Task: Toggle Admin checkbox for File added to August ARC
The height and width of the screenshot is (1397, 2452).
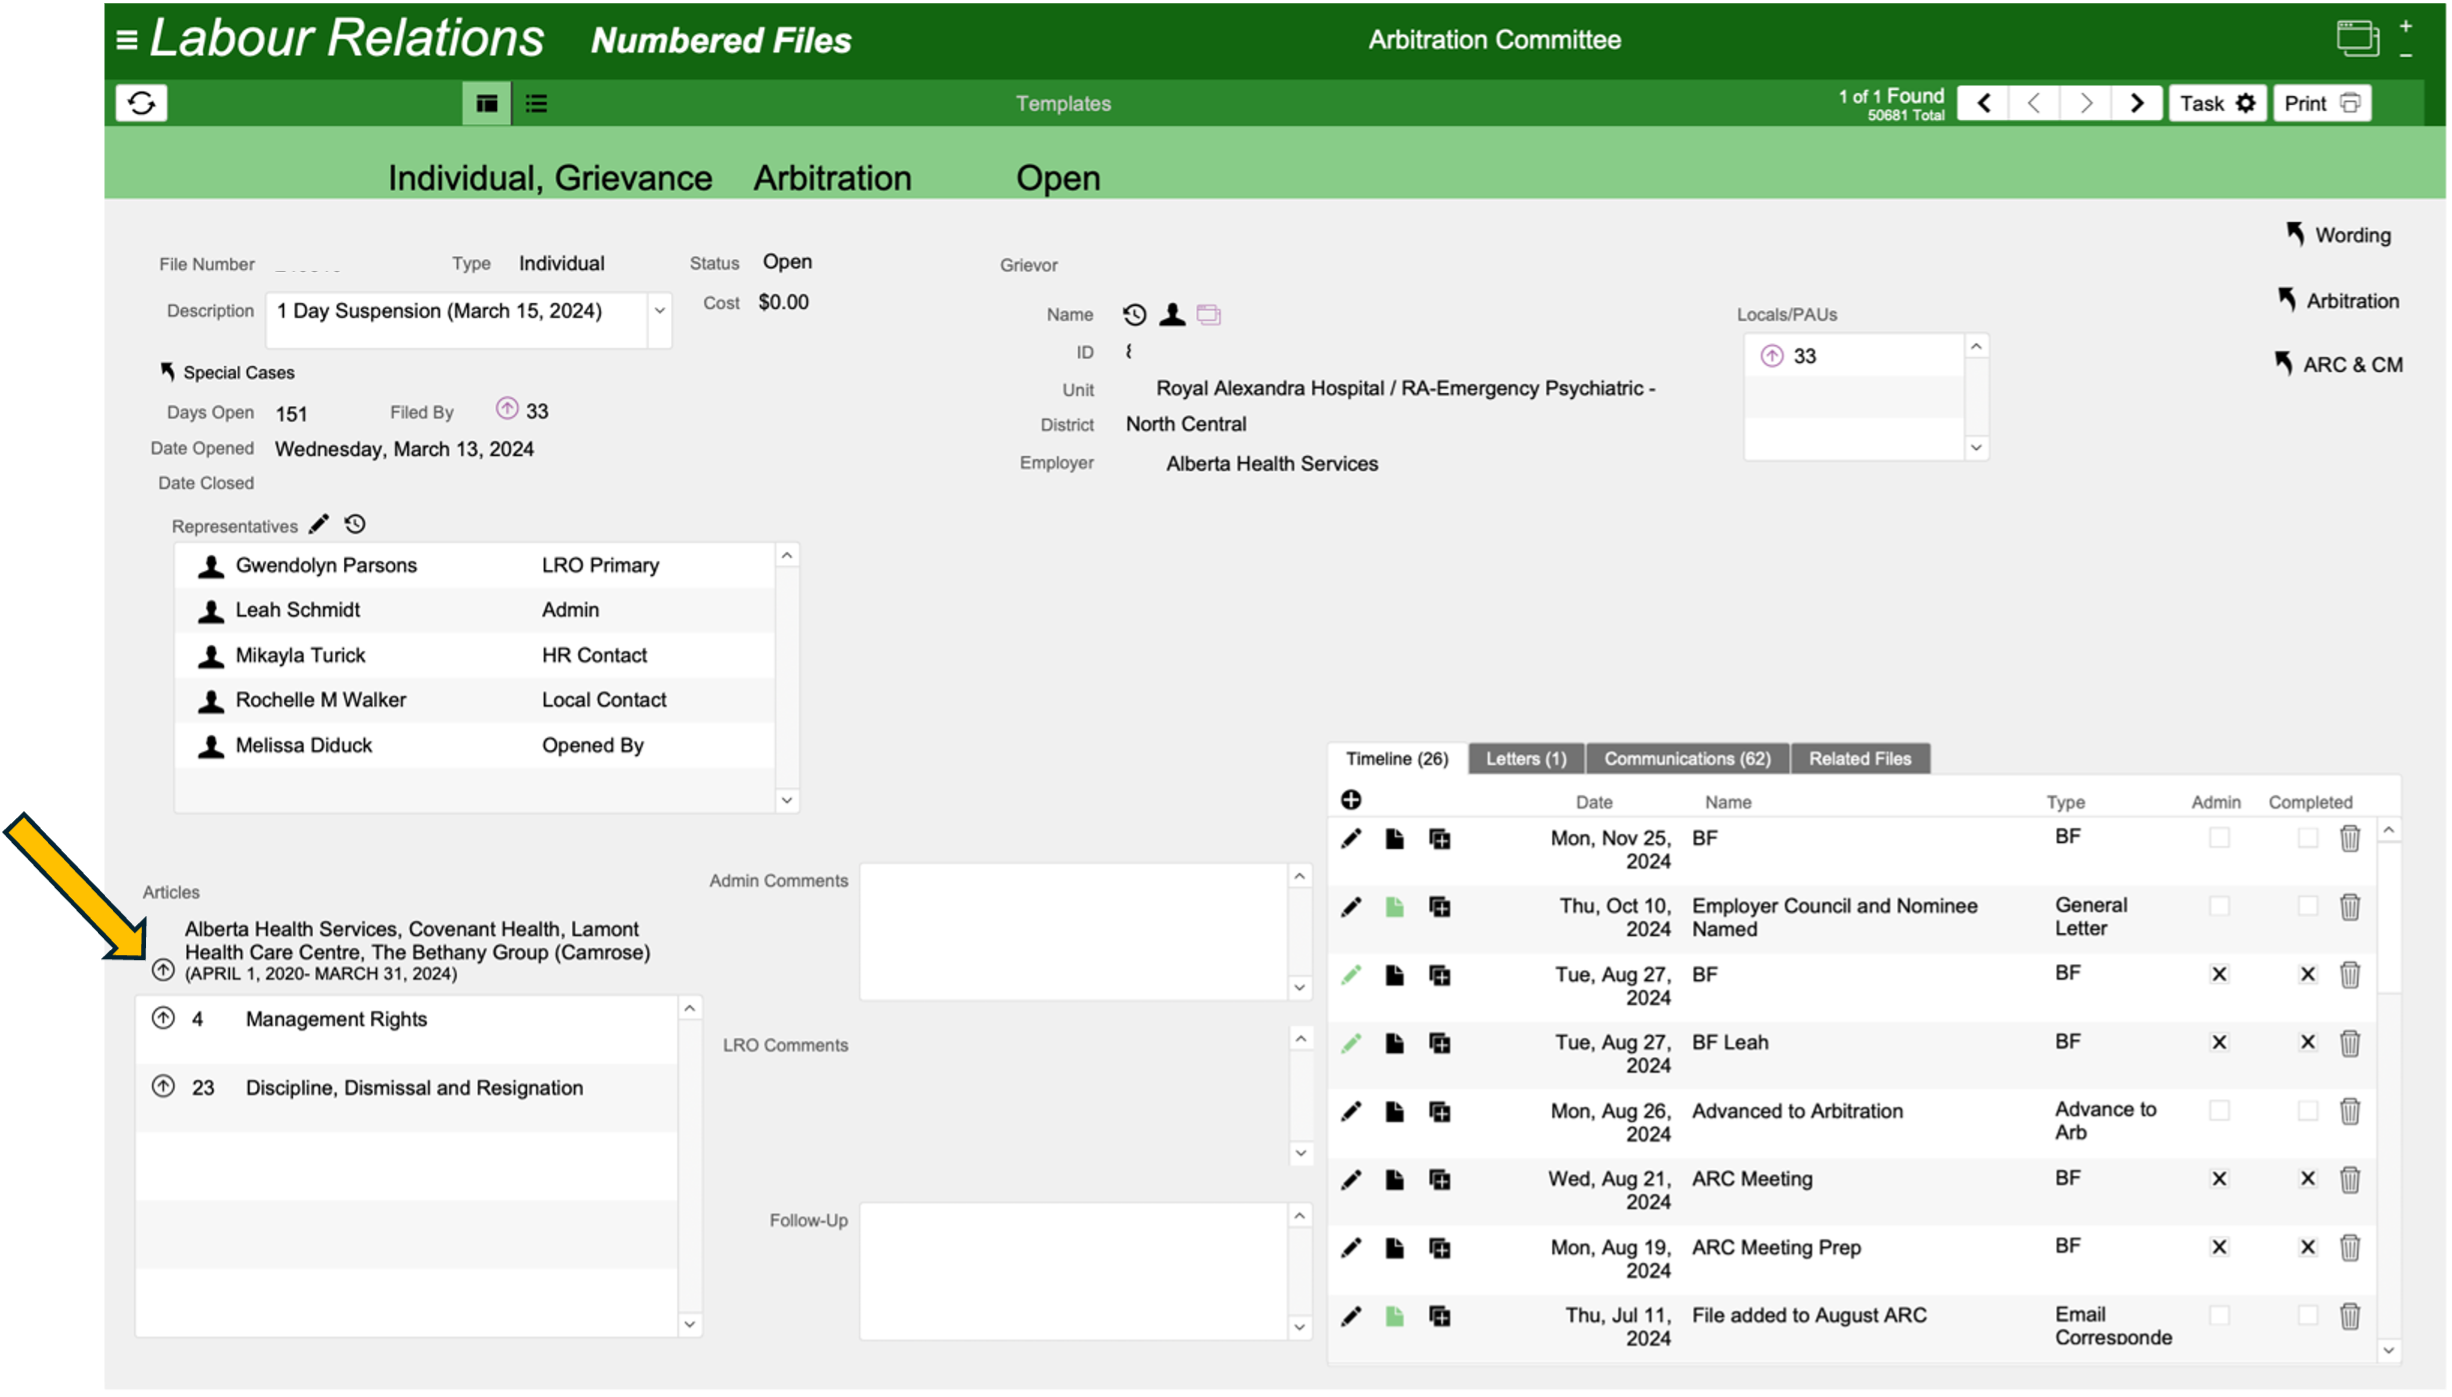Action: 2219,1315
